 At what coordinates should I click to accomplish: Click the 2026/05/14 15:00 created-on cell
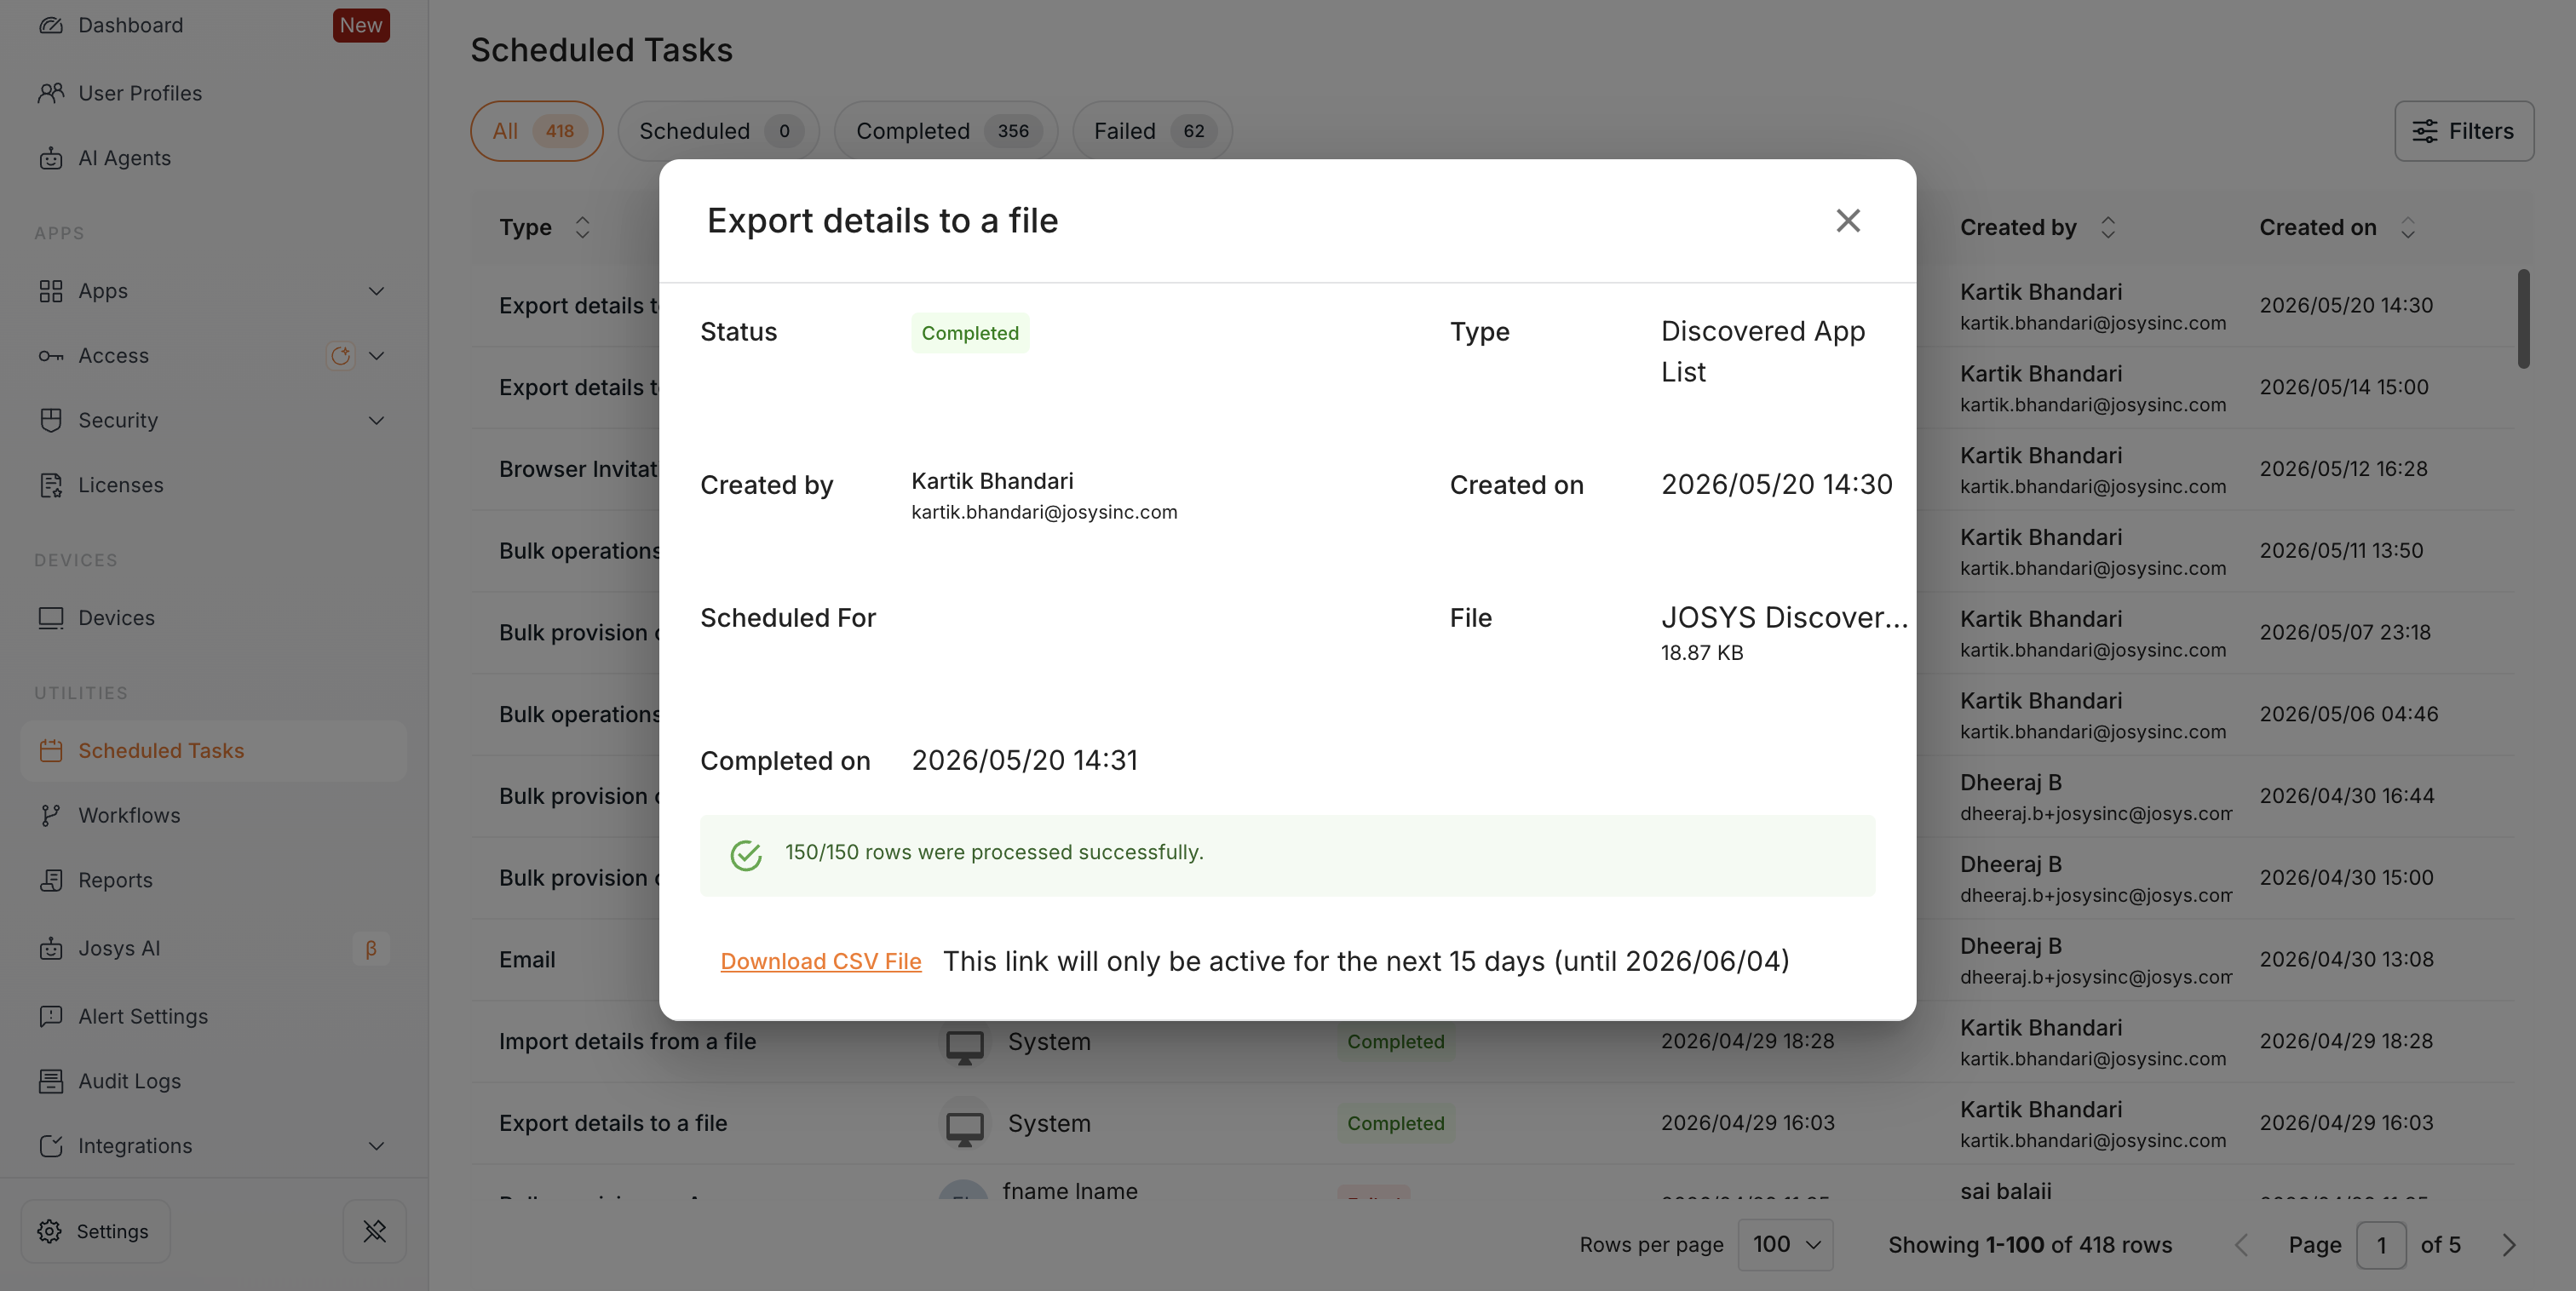pyautogui.click(x=2343, y=387)
